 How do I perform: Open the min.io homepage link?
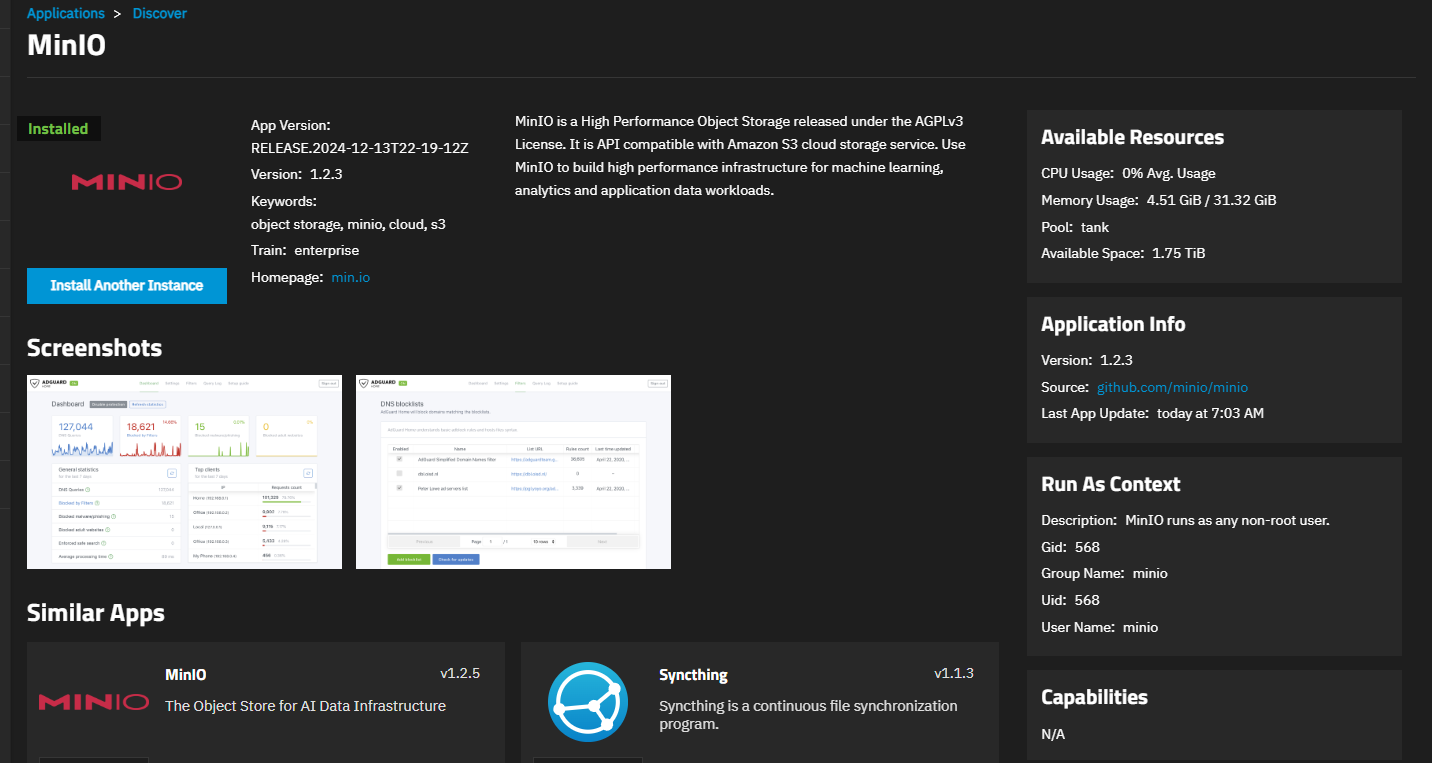(351, 277)
